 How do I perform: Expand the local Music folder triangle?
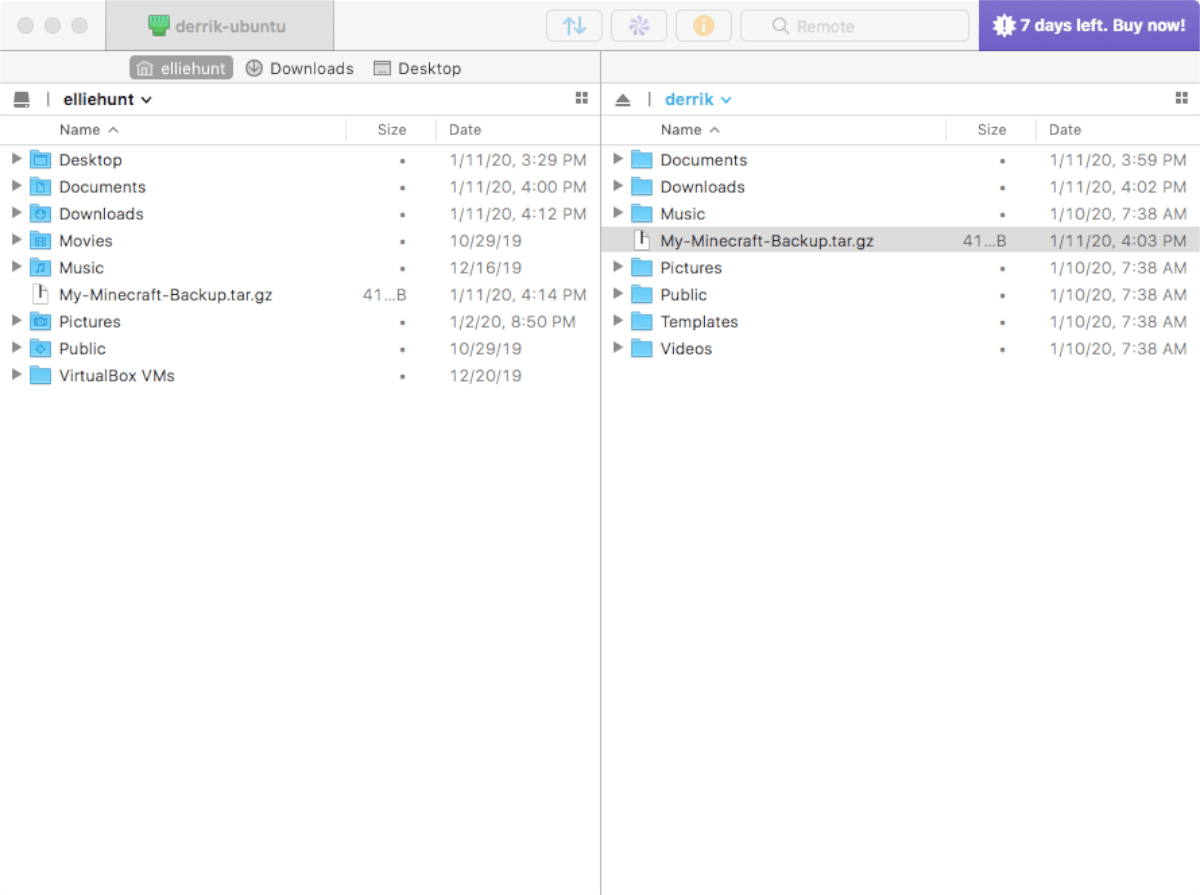coord(16,267)
